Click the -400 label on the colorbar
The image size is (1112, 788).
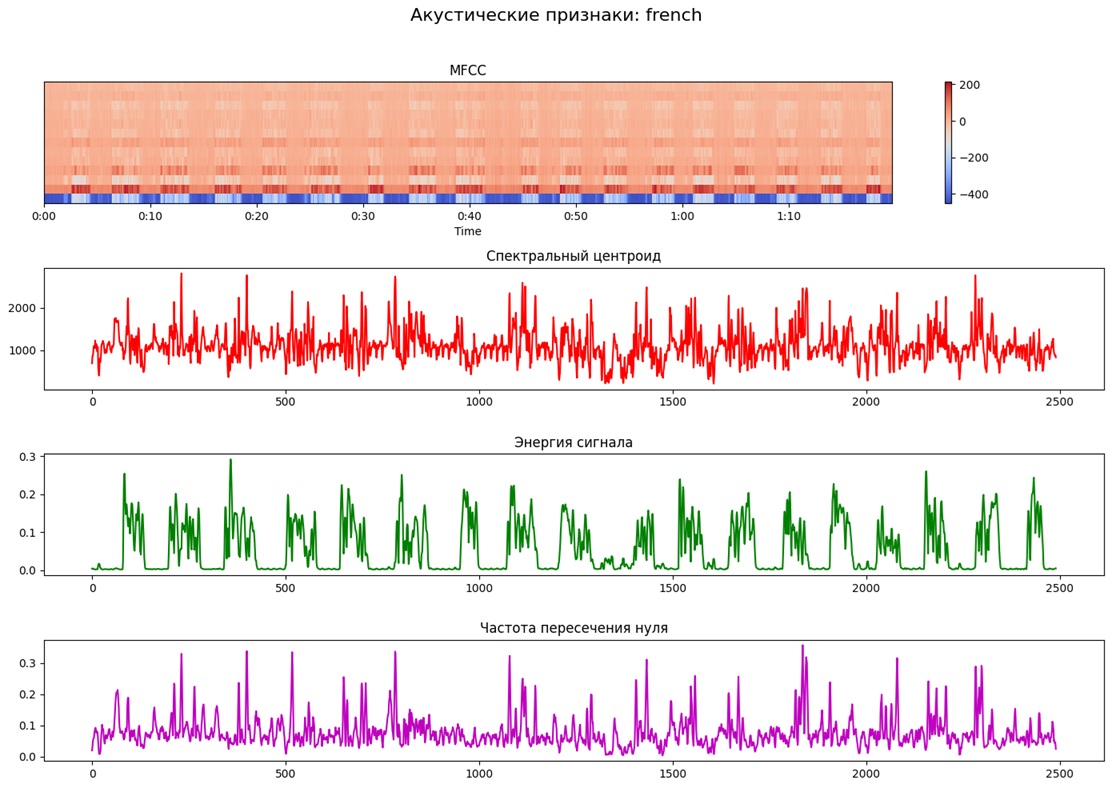point(973,194)
